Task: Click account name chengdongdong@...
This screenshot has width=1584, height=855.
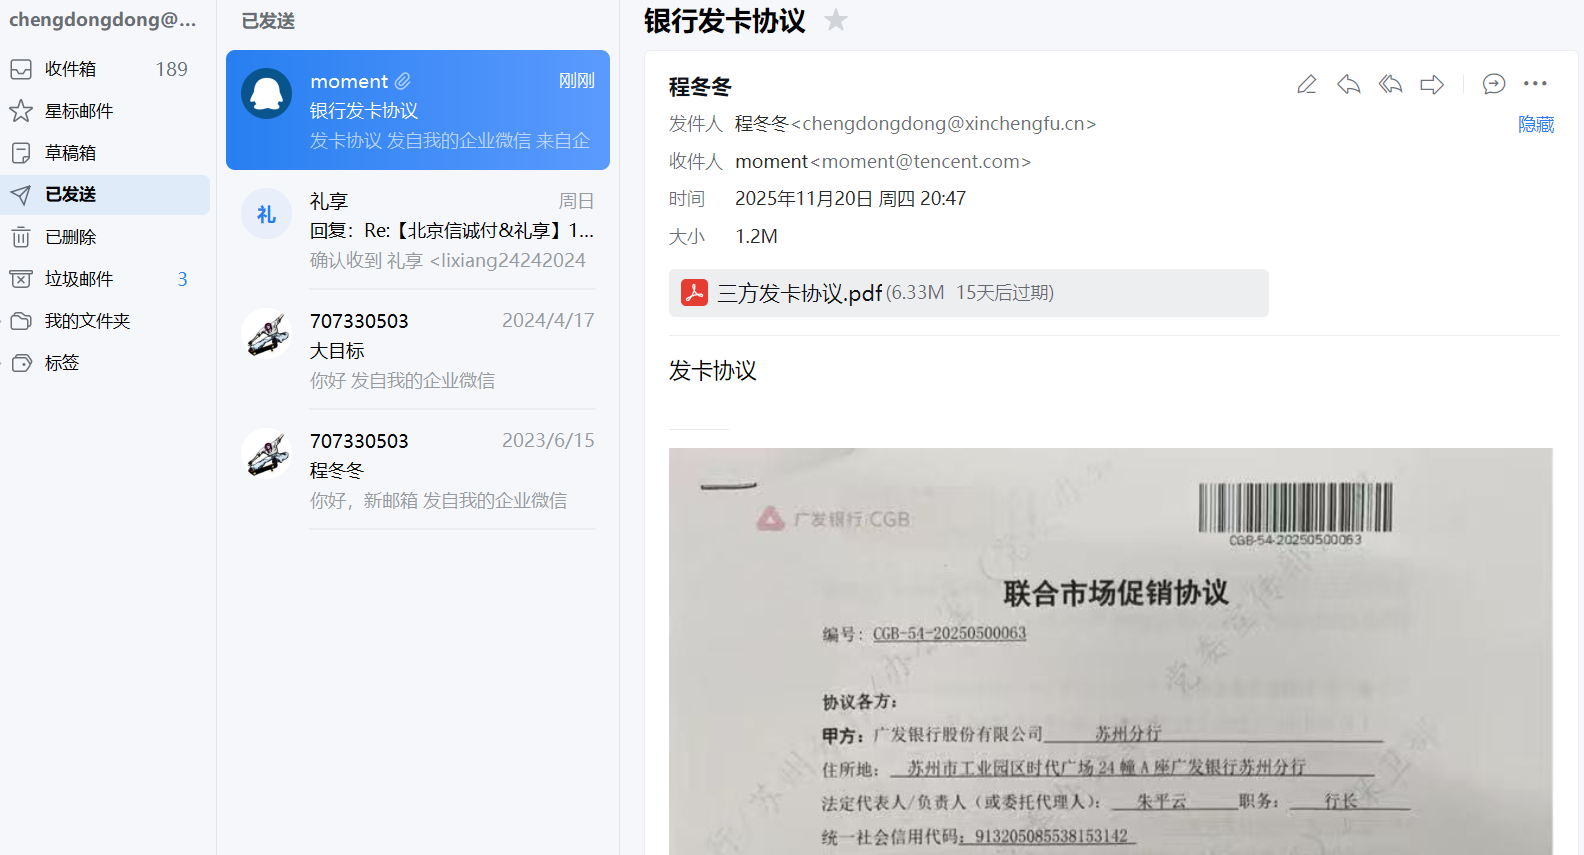Action: pos(103,20)
